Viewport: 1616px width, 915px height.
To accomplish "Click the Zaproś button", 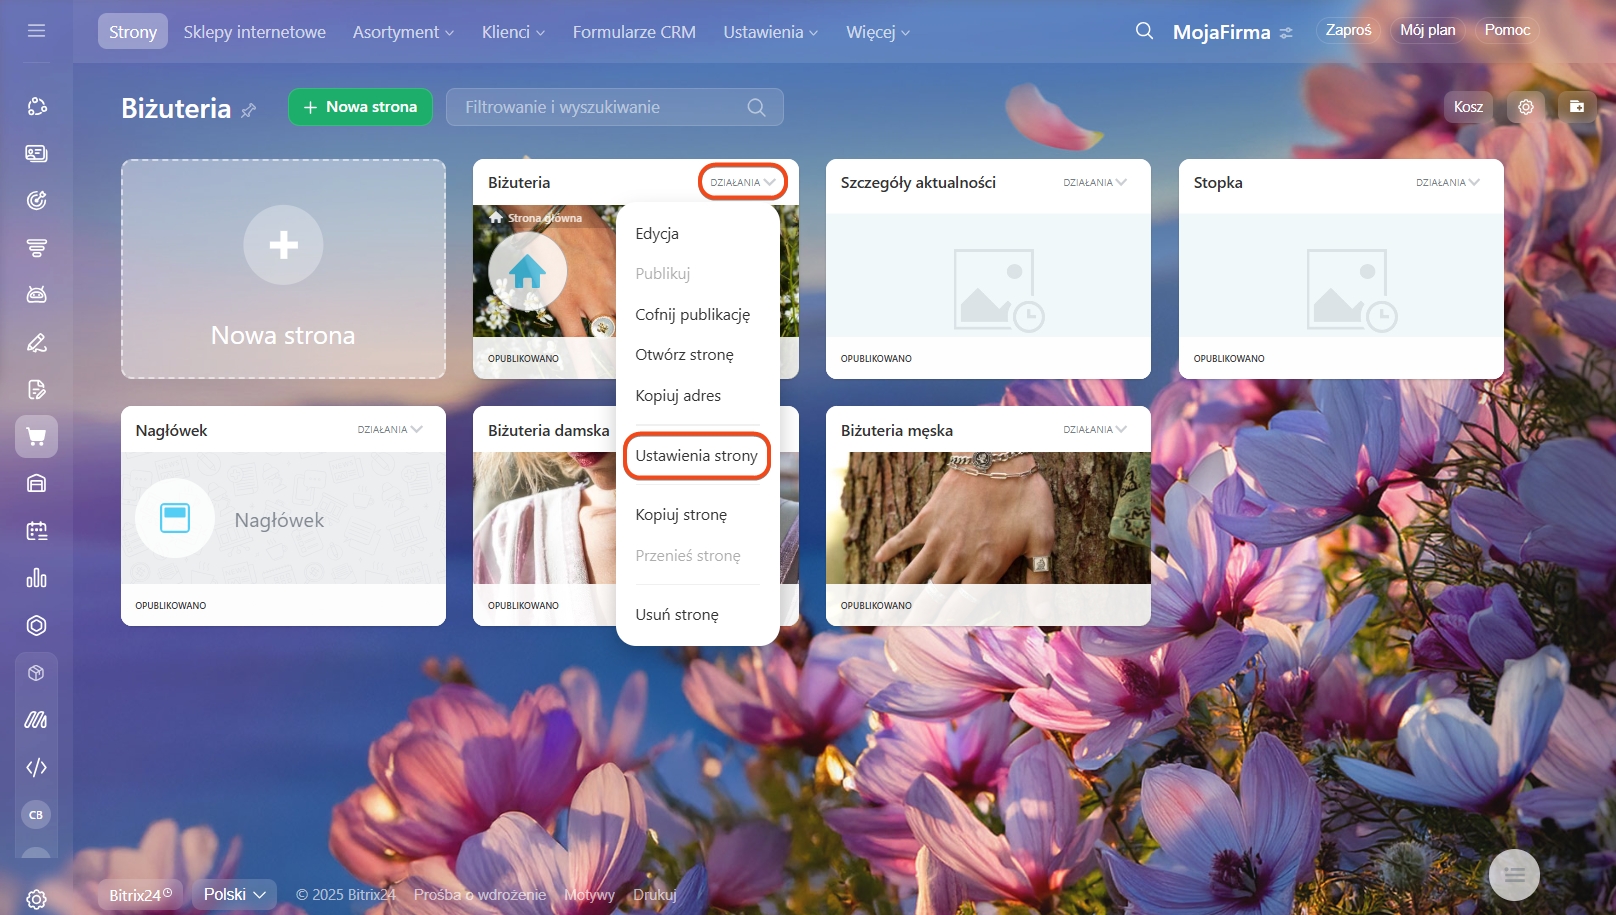I will [1349, 30].
